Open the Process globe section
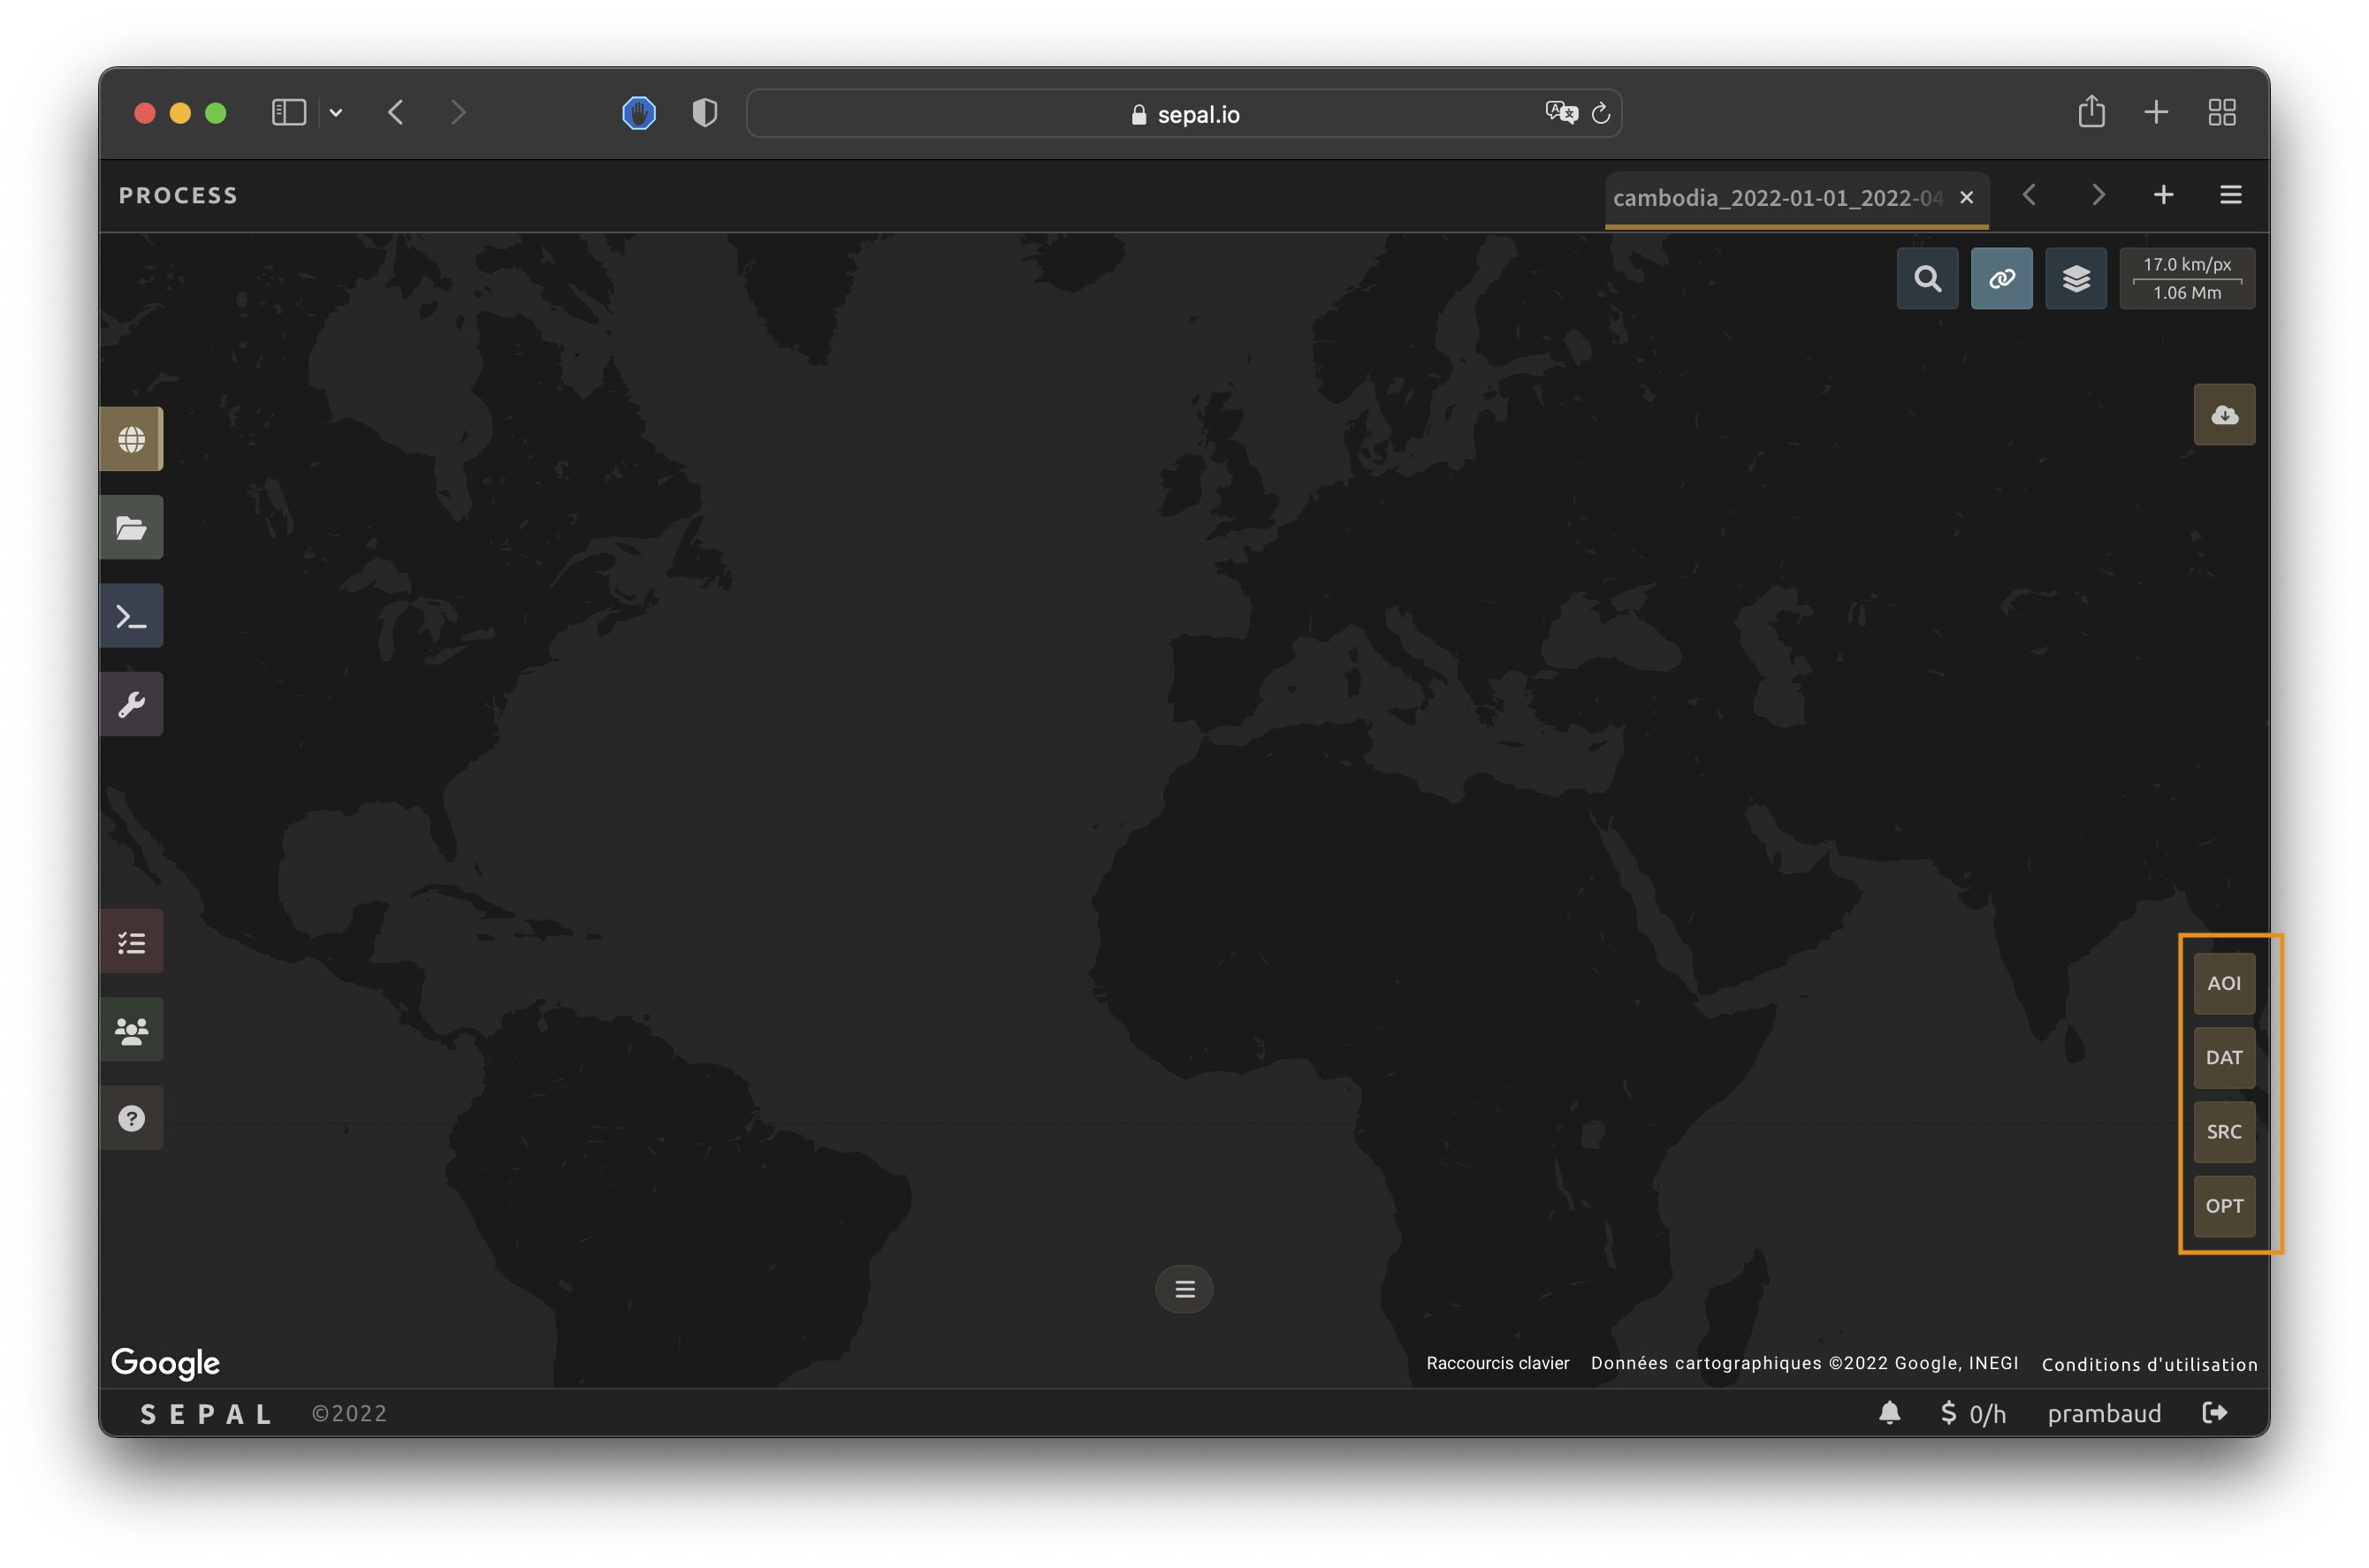2369x1568 pixels. (x=131, y=439)
